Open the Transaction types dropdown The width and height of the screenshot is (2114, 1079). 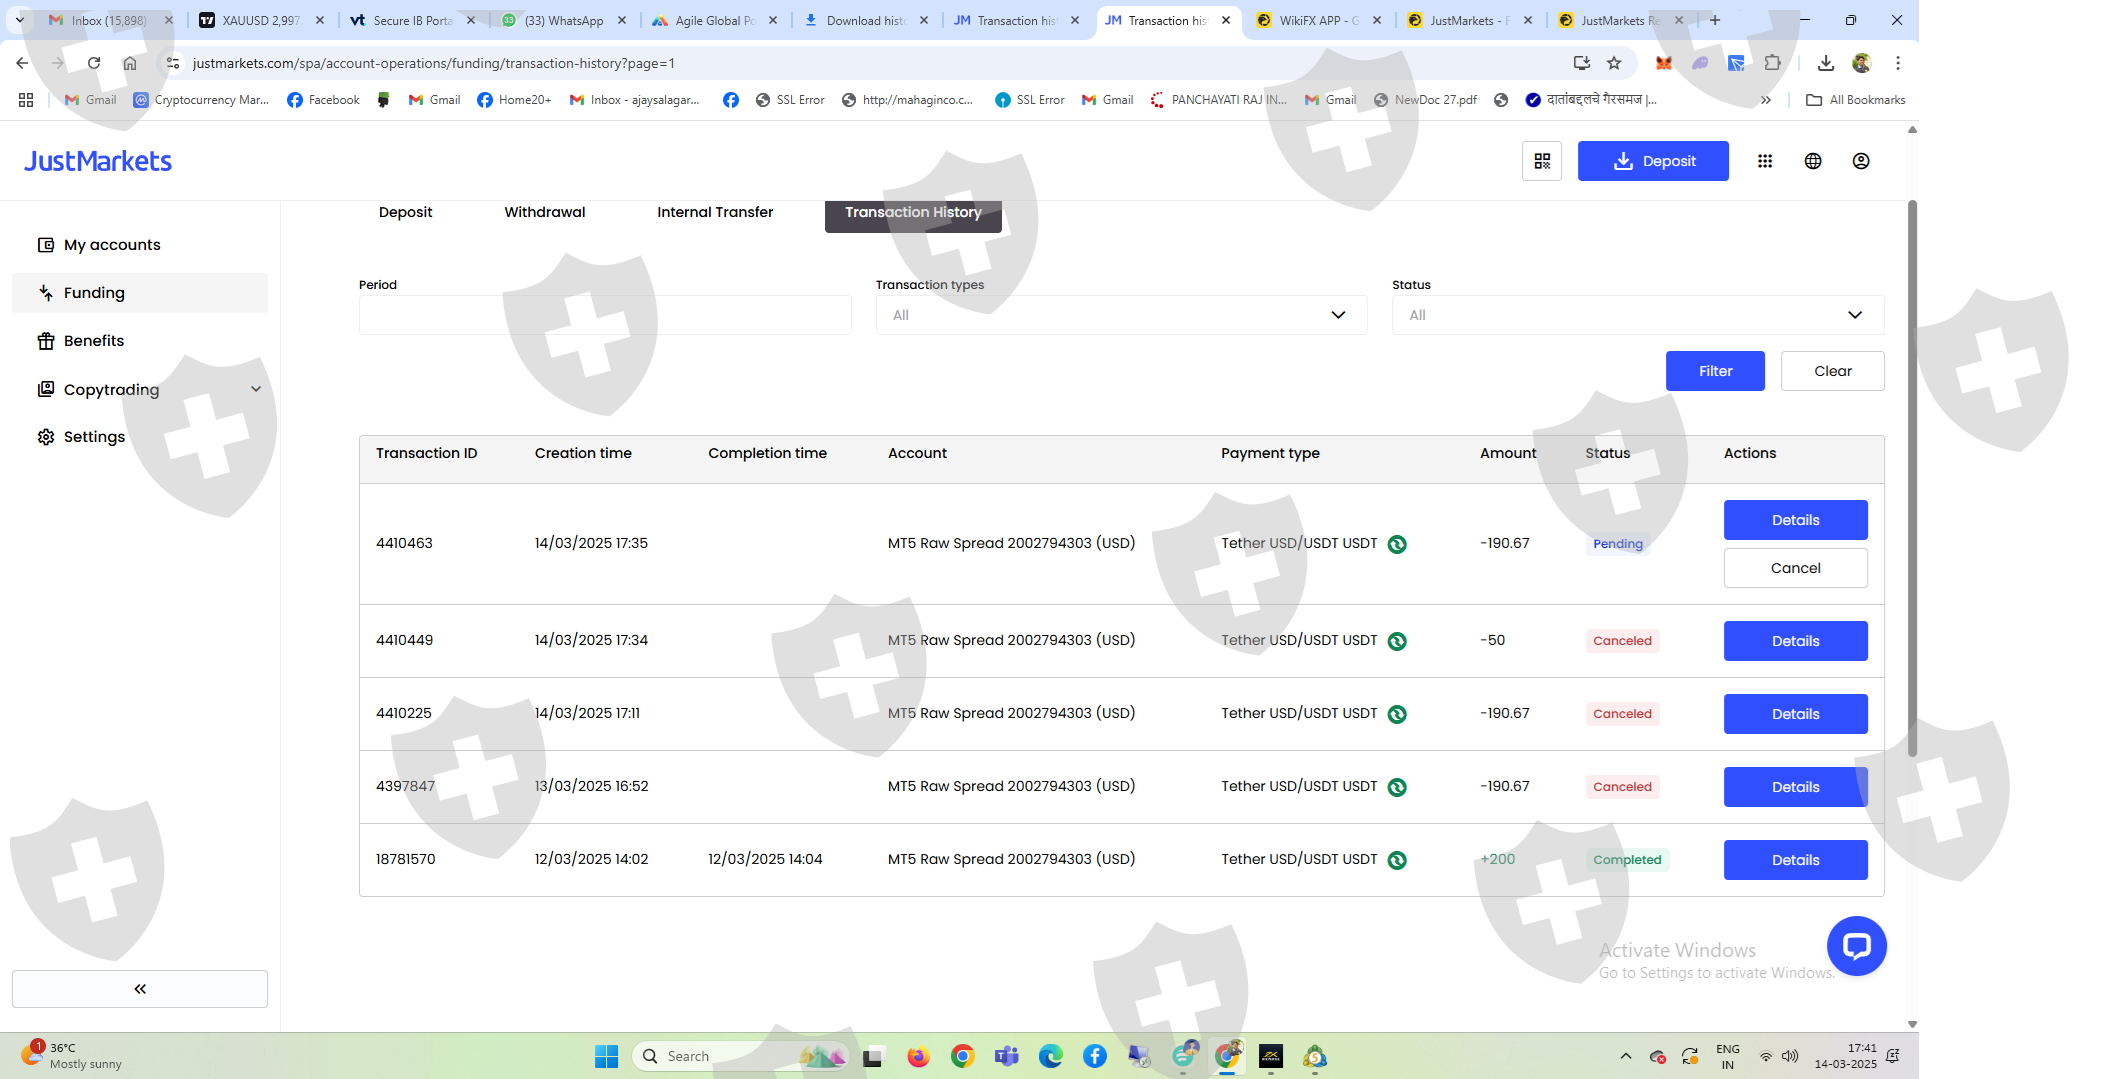1120,315
